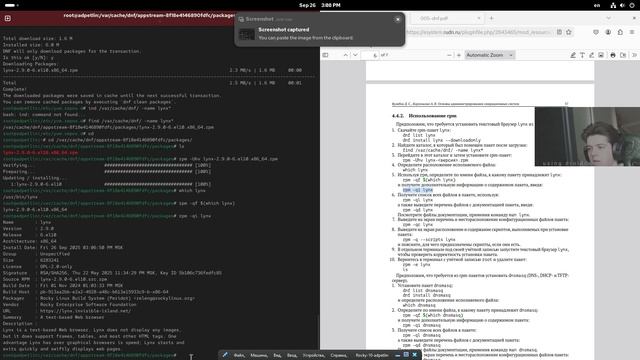Screen dimensions: 640x360
Task: Open the Справка menu in the VirtualBox toolbar
Action: tap(338, 356)
